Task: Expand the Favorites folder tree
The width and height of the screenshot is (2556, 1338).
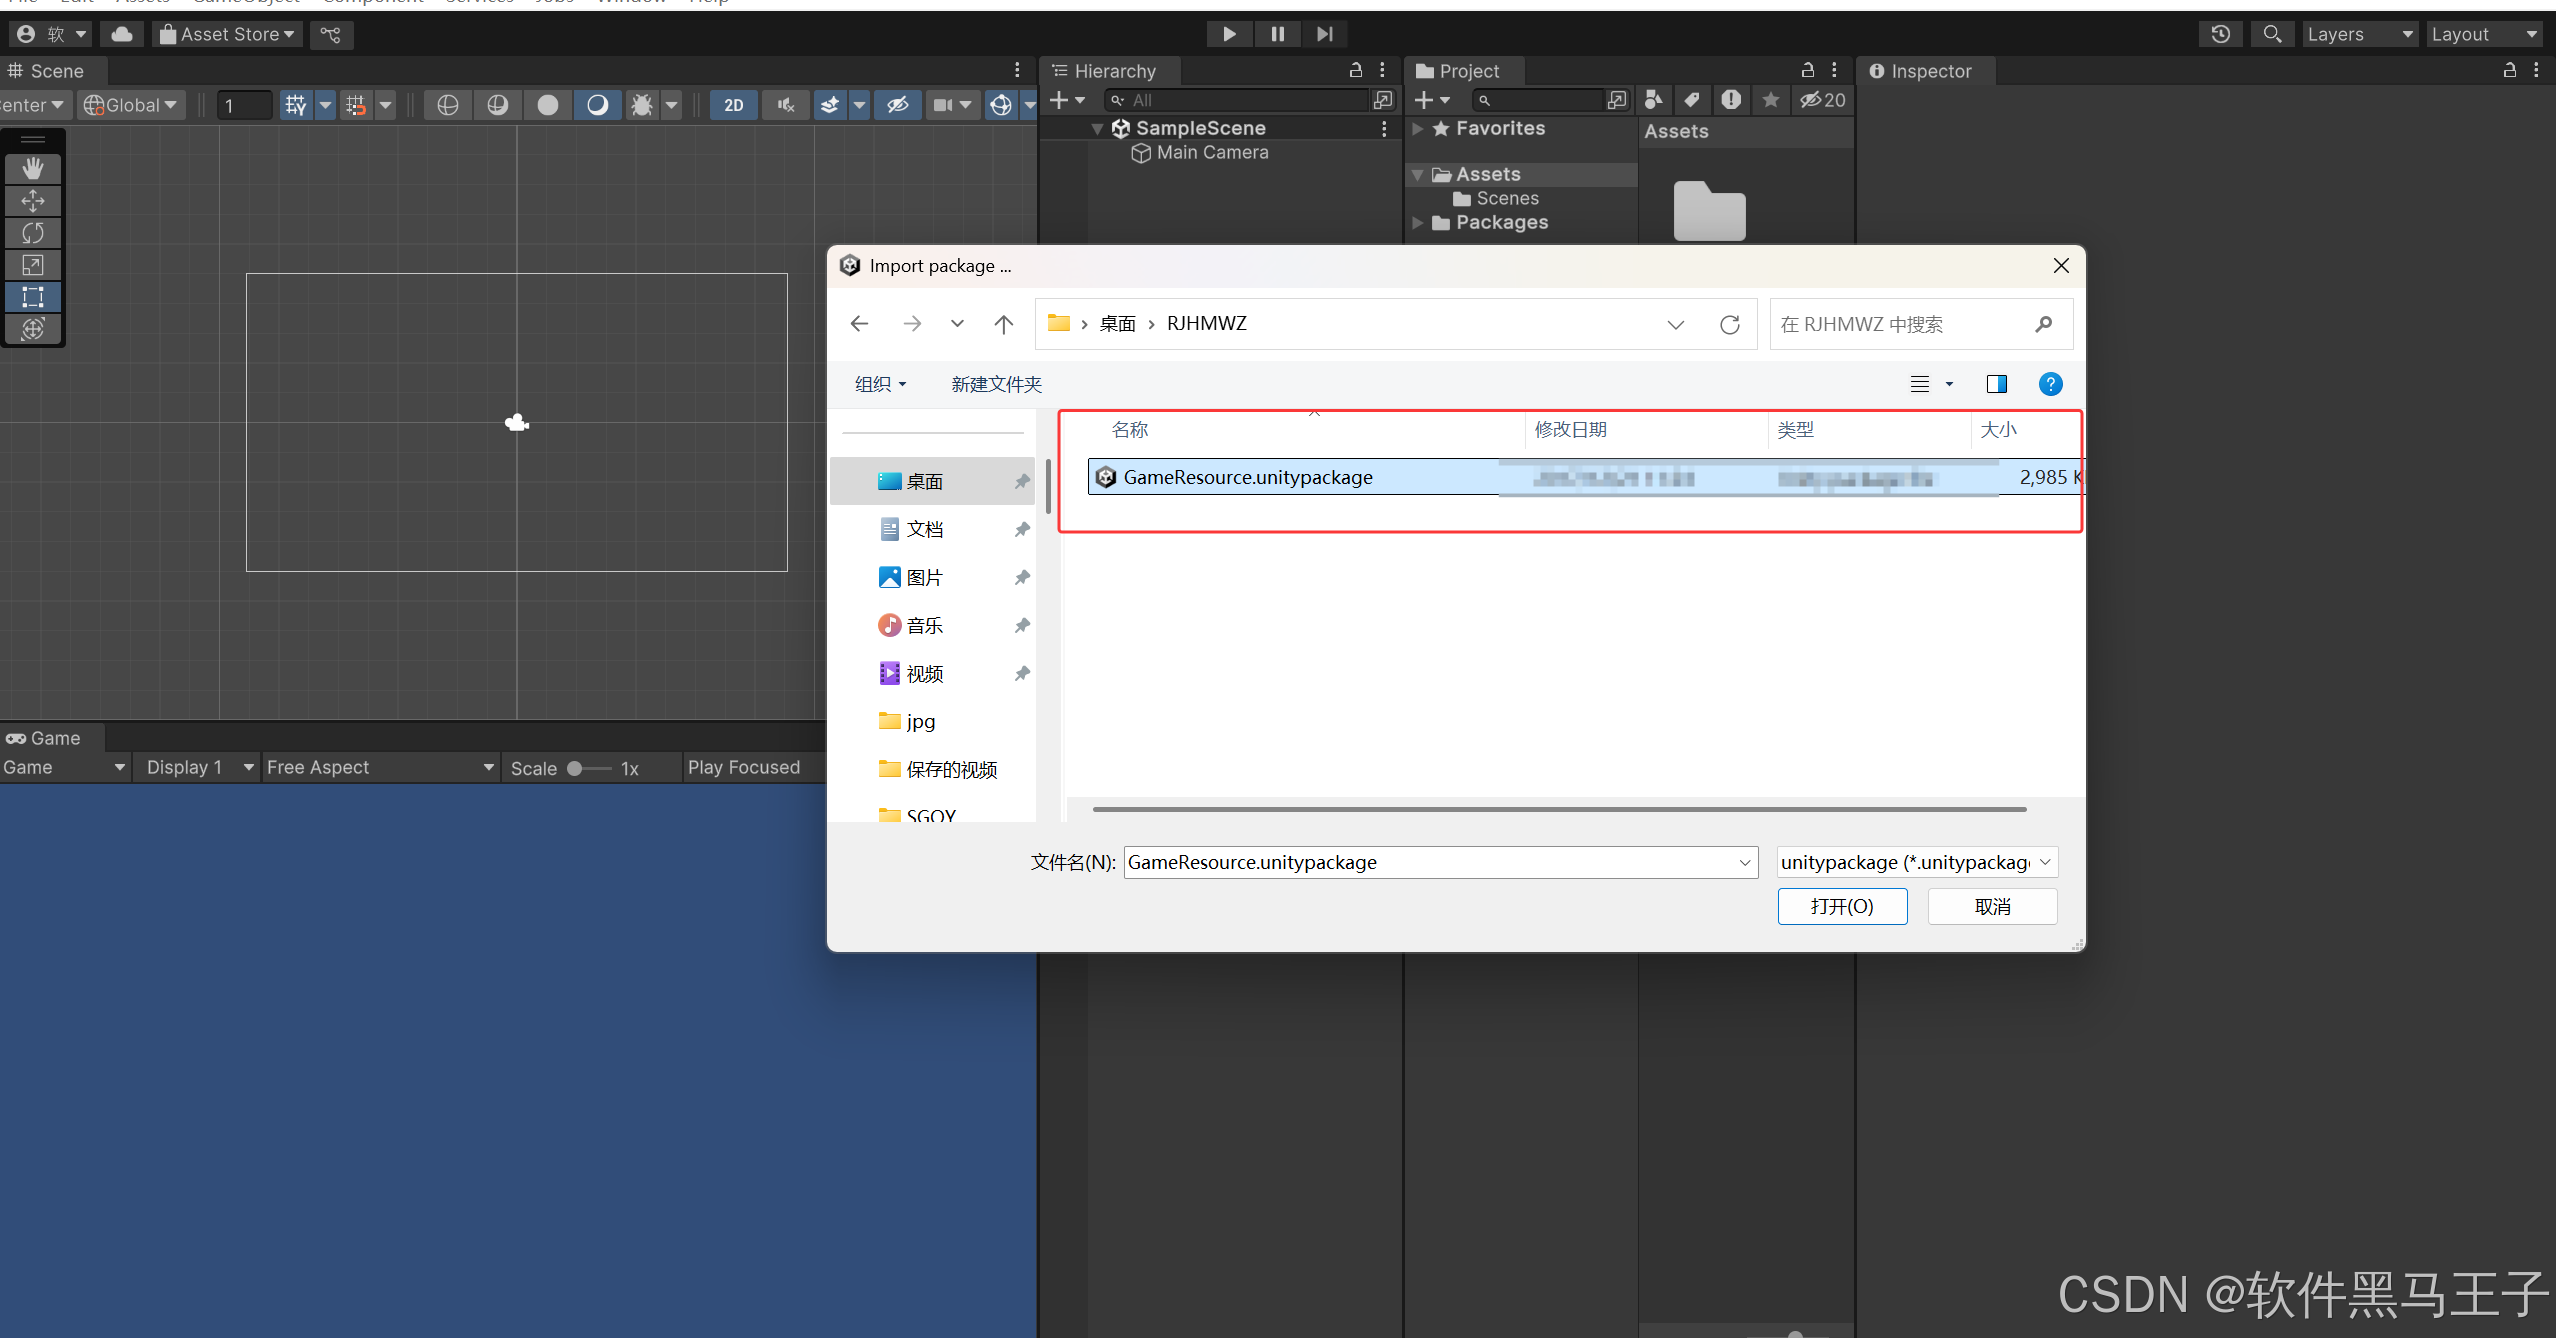Action: 1417,129
